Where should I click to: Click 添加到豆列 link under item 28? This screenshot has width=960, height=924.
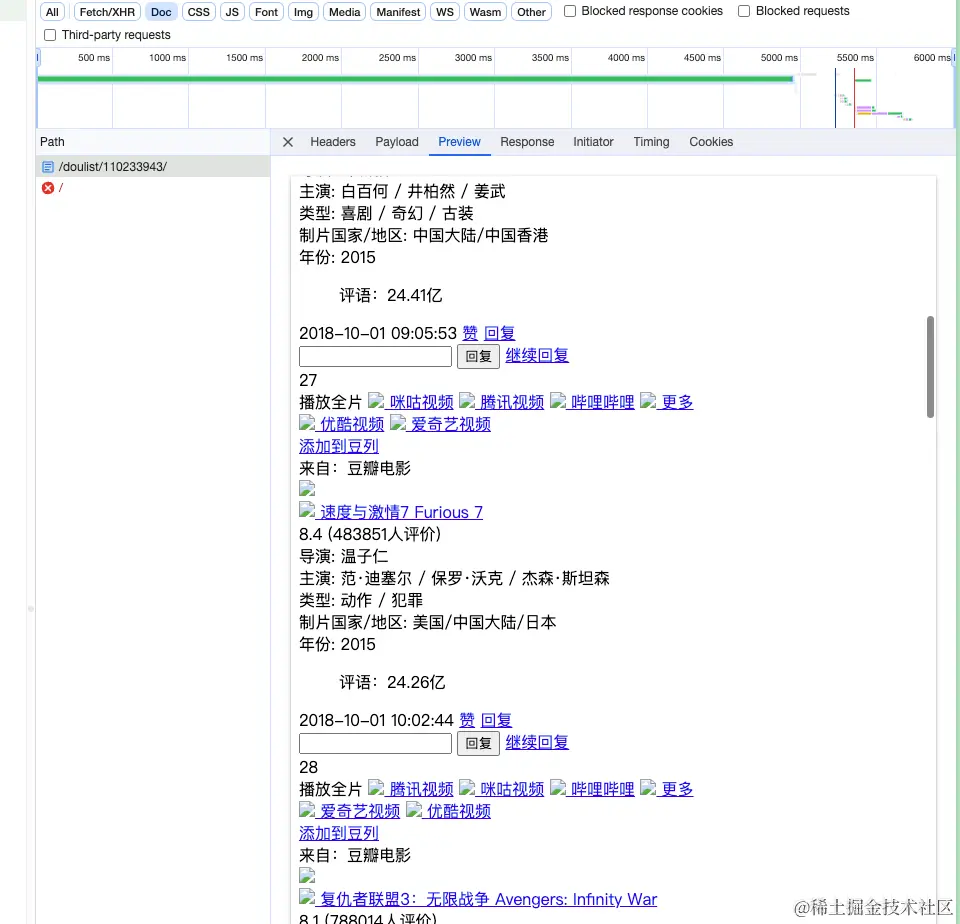tap(339, 833)
